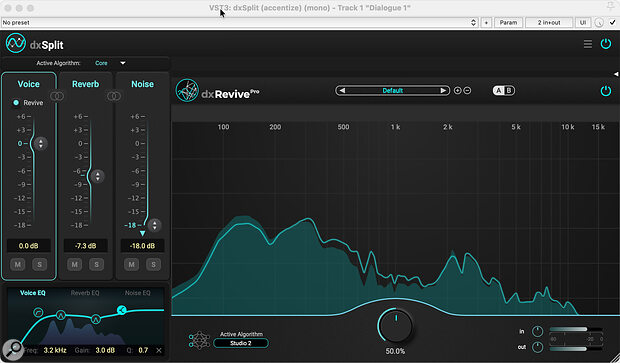Click the link icon between Voice and Reverb
Viewport: 620px width, 363px height.
tap(57, 96)
